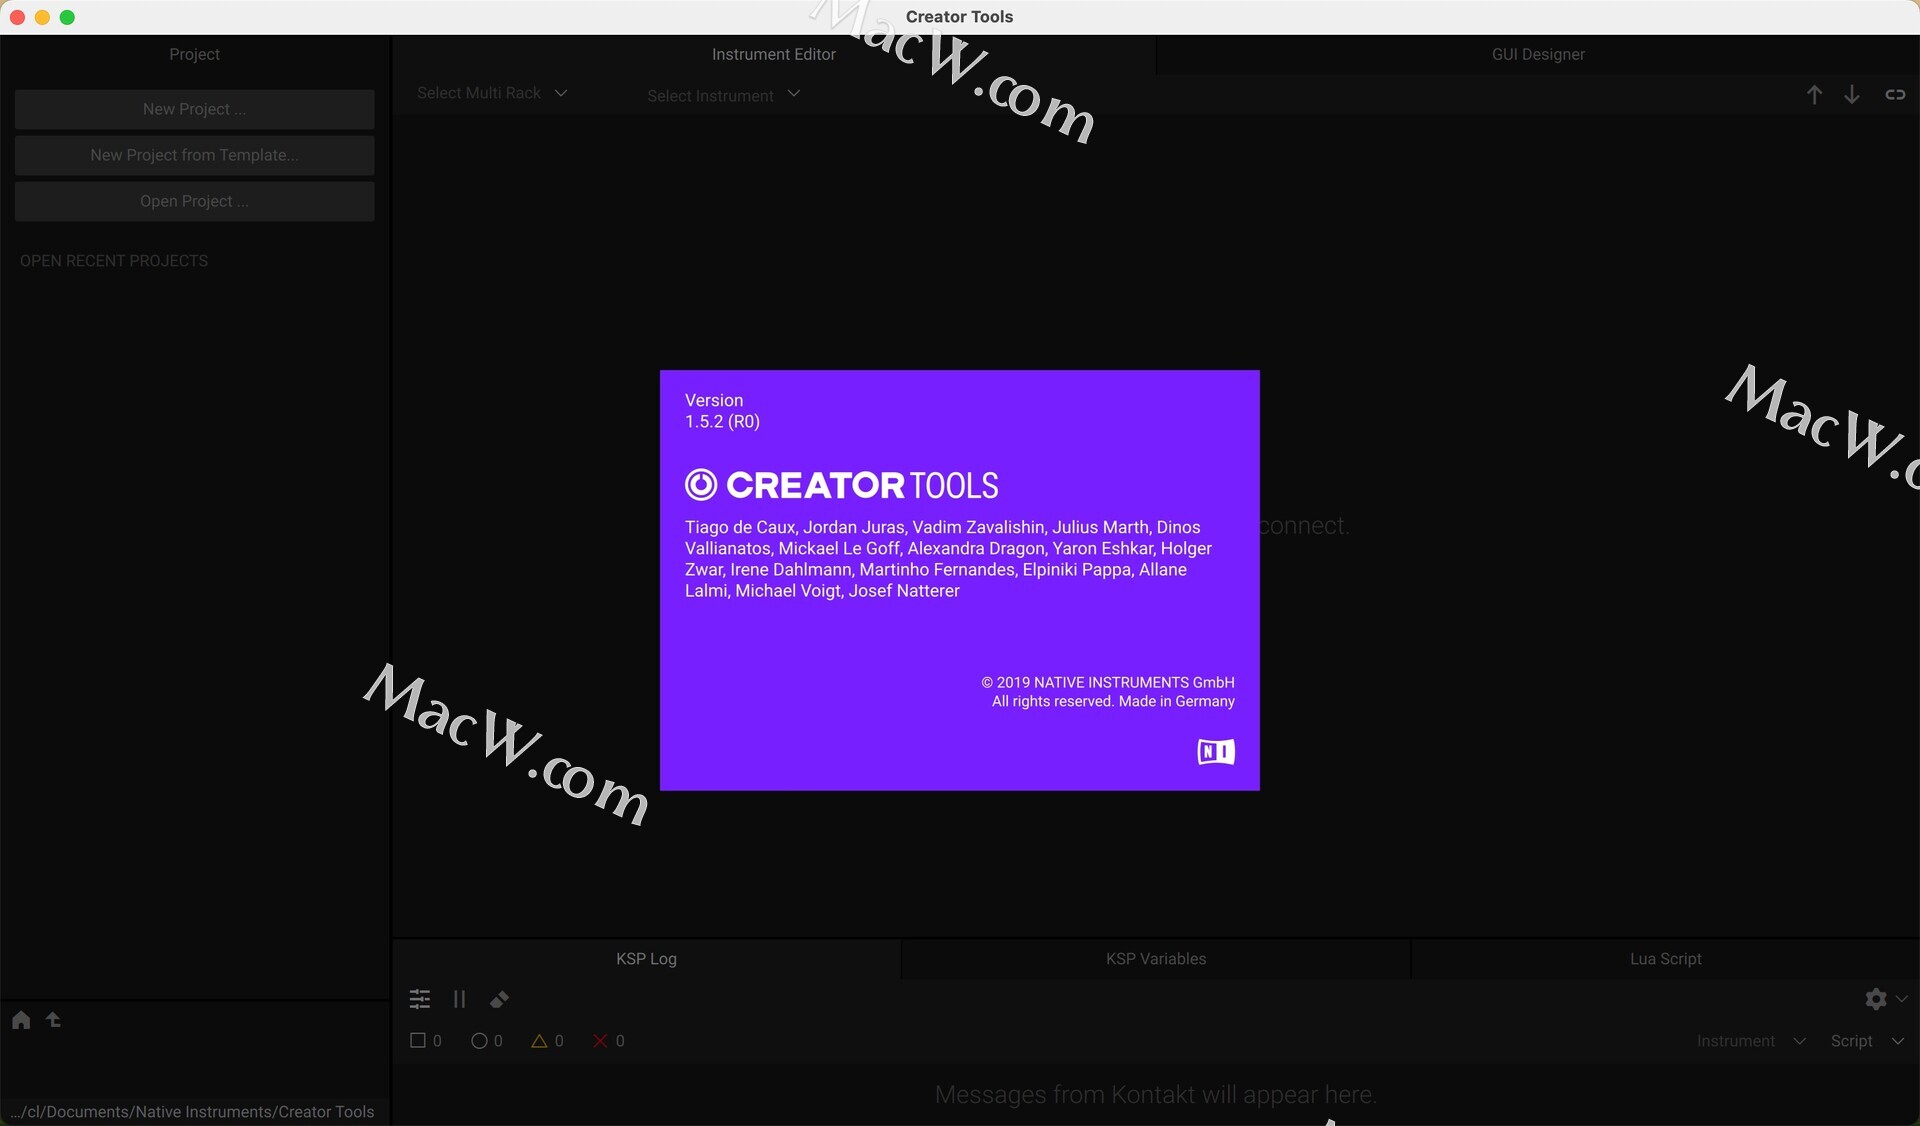Toggle the red error filter

pyautogui.click(x=609, y=1041)
